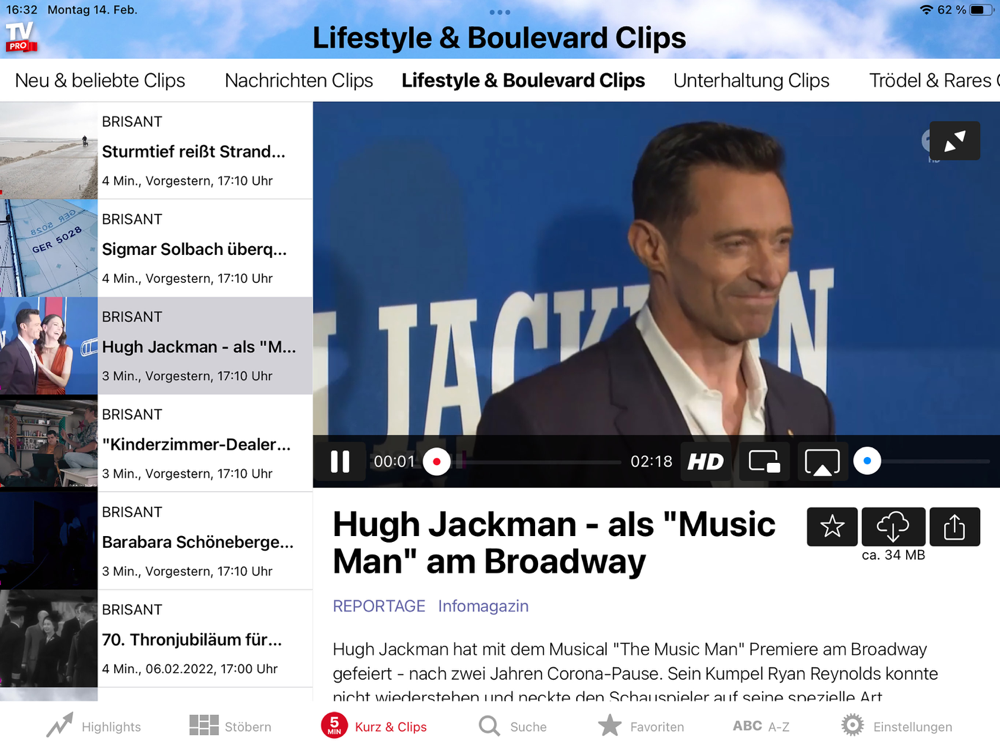Tap the ca. 34 MB size label
The height and width of the screenshot is (750, 1000).
[x=893, y=555]
